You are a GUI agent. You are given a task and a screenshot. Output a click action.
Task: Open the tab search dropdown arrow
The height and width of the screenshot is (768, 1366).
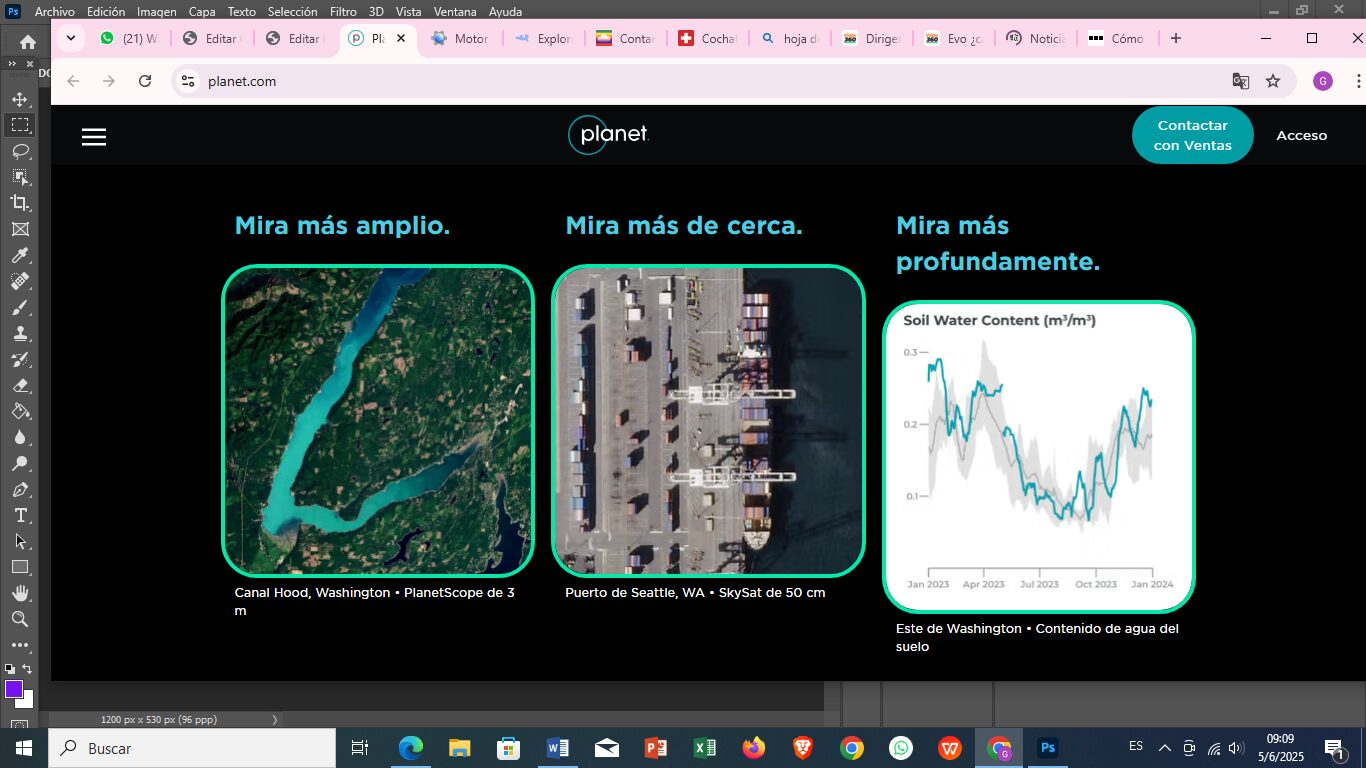point(71,39)
